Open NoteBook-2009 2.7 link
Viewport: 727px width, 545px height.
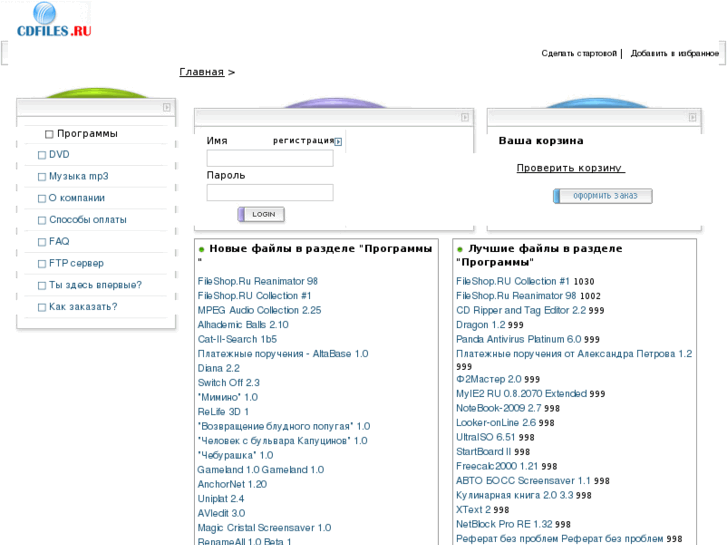[x=499, y=408]
